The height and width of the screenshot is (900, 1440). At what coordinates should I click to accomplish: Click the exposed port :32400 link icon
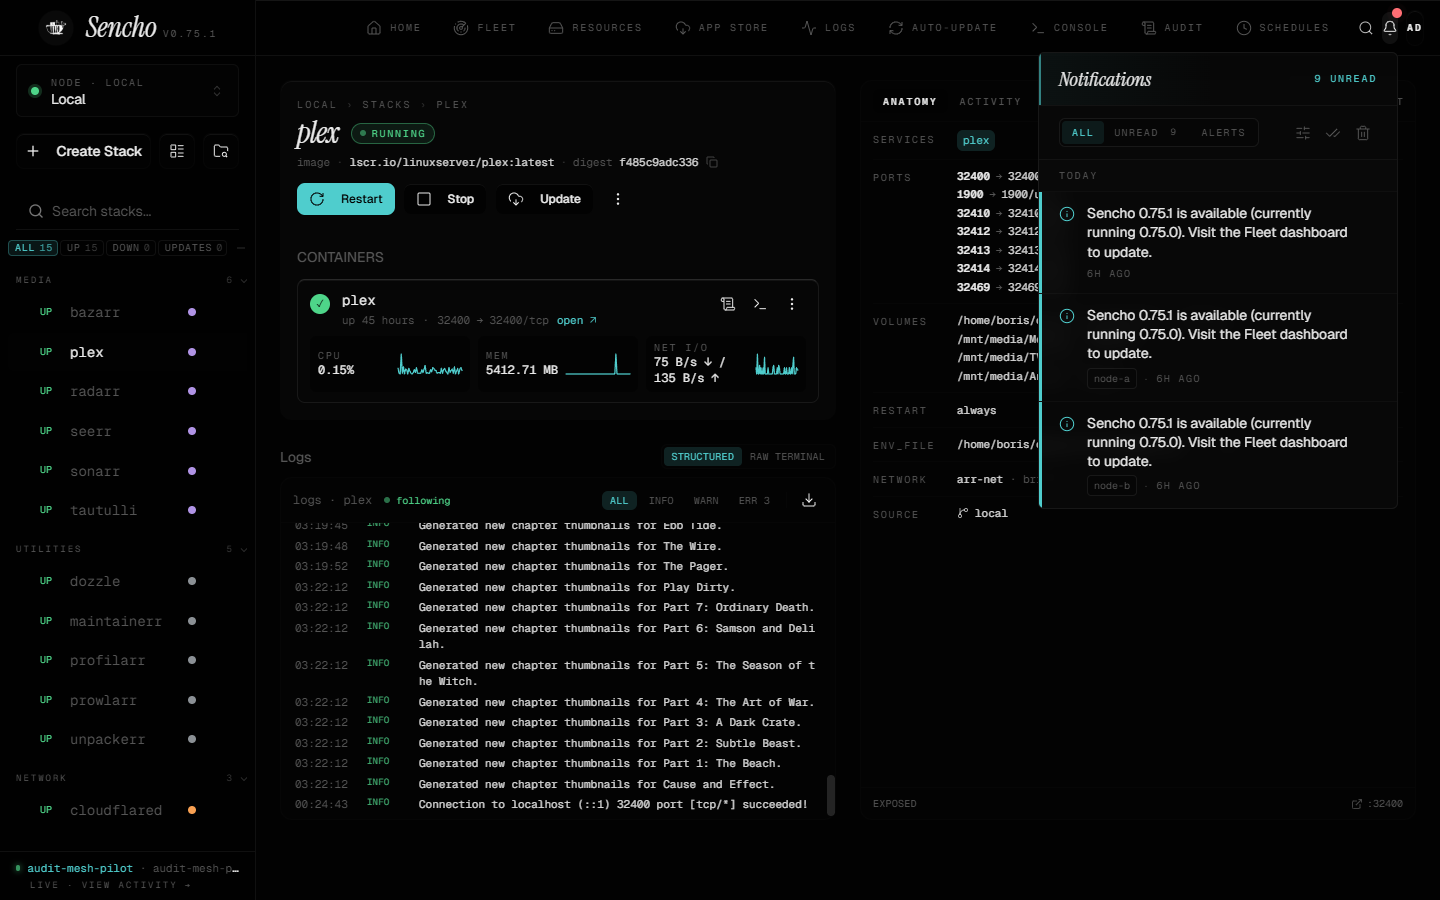click(x=1357, y=804)
